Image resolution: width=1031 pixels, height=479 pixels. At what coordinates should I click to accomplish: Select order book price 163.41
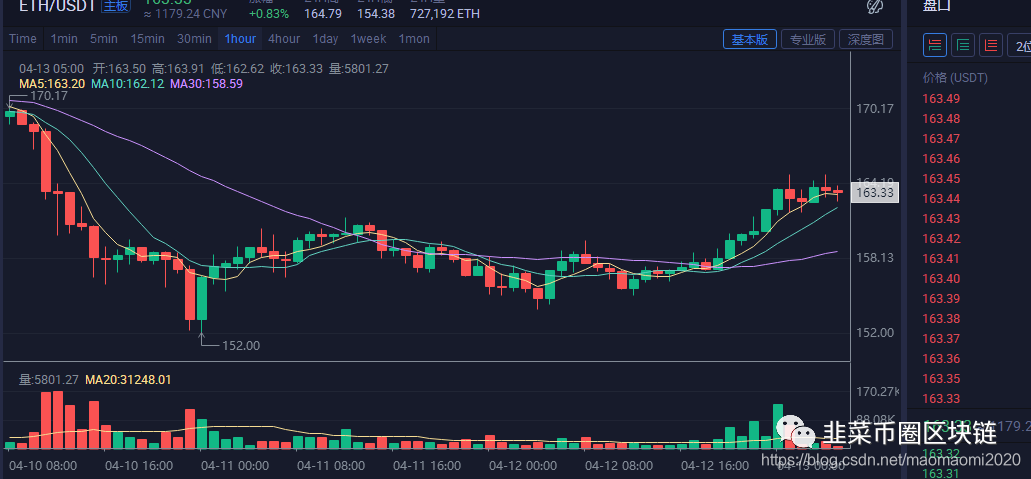(x=941, y=259)
